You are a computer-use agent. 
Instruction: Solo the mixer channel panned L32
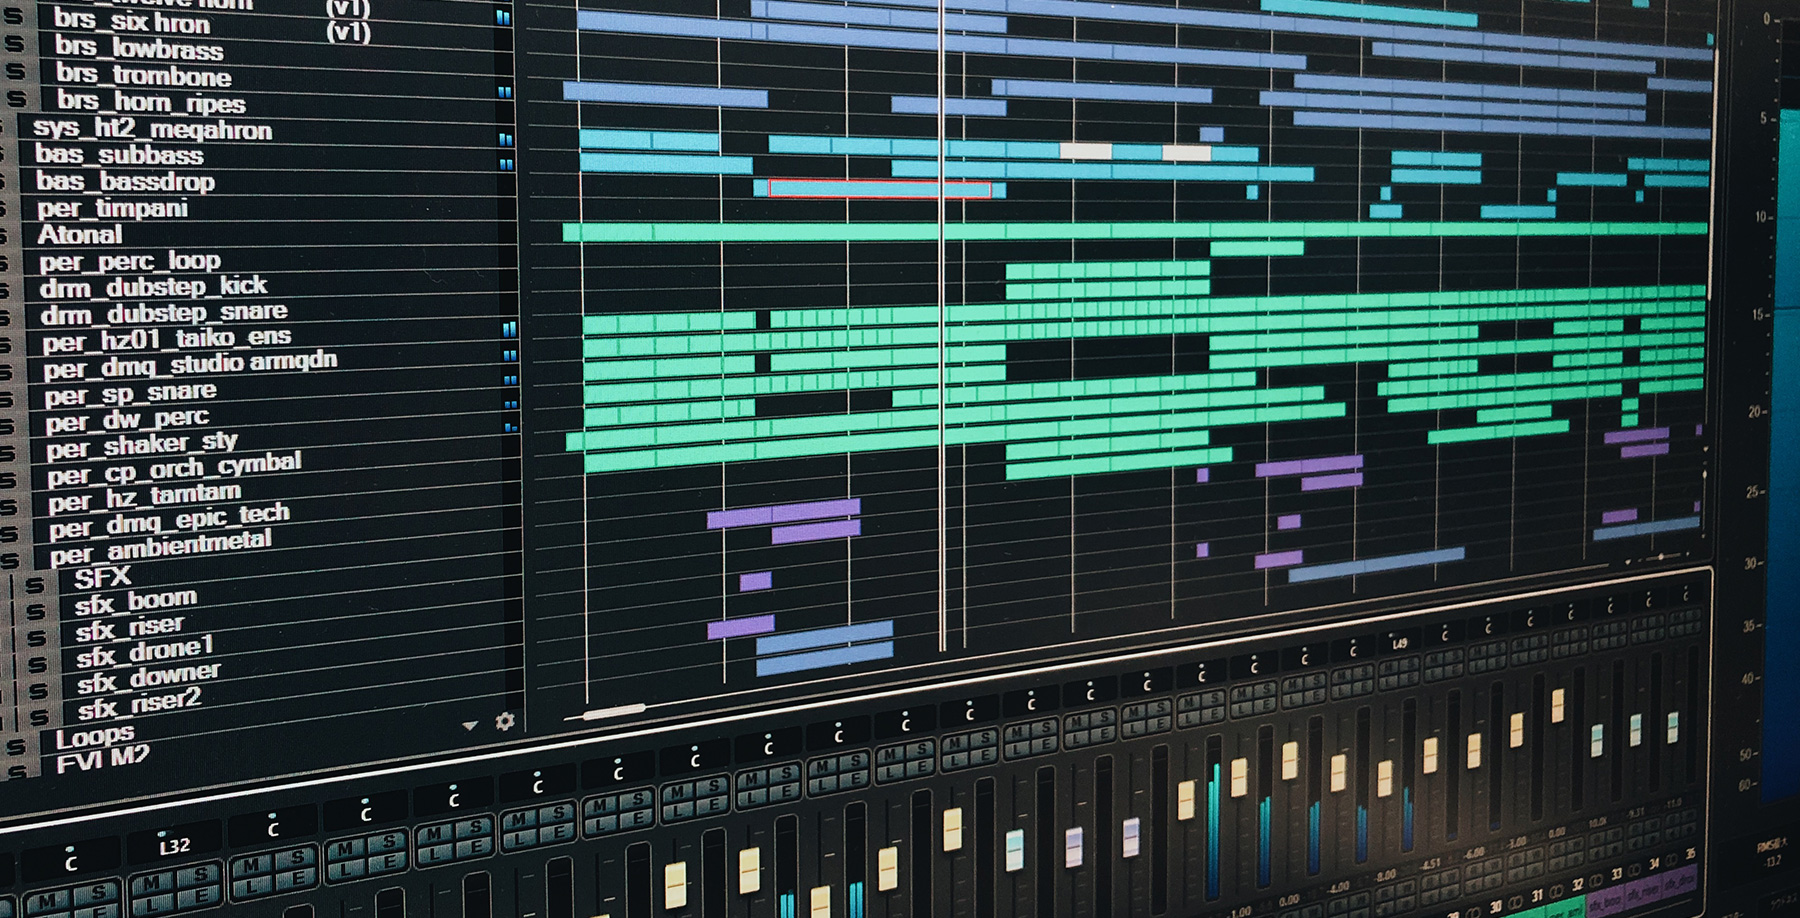click(x=199, y=875)
